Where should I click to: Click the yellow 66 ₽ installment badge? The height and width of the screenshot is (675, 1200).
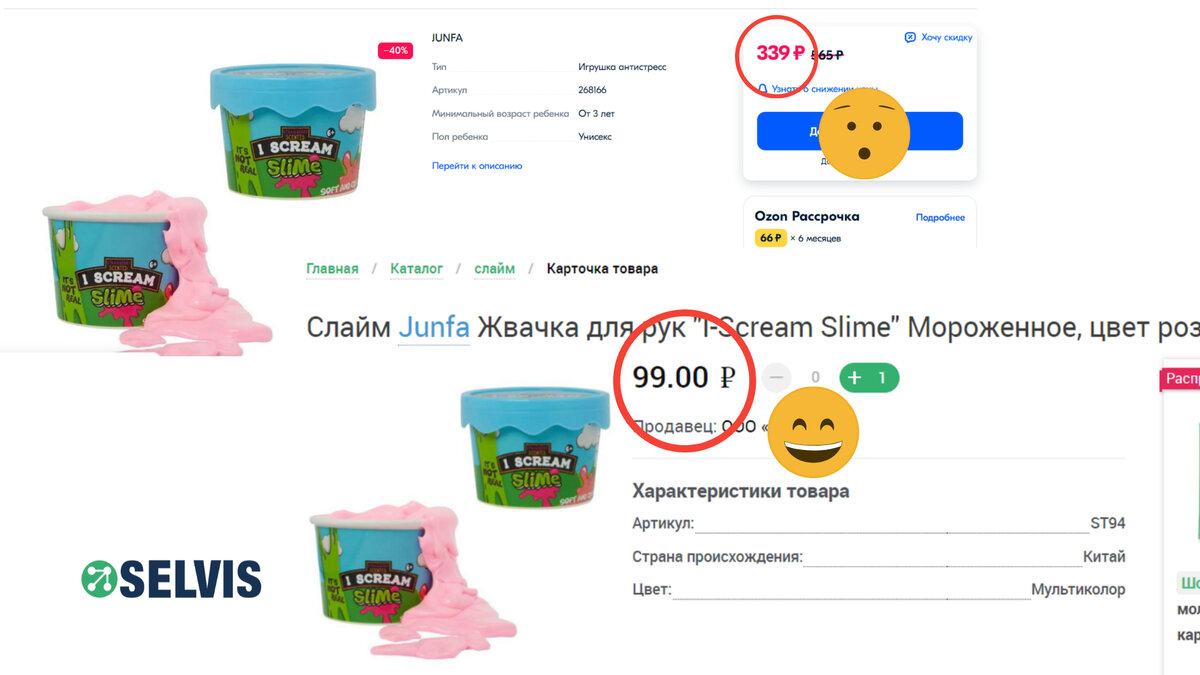click(x=771, y=238)
